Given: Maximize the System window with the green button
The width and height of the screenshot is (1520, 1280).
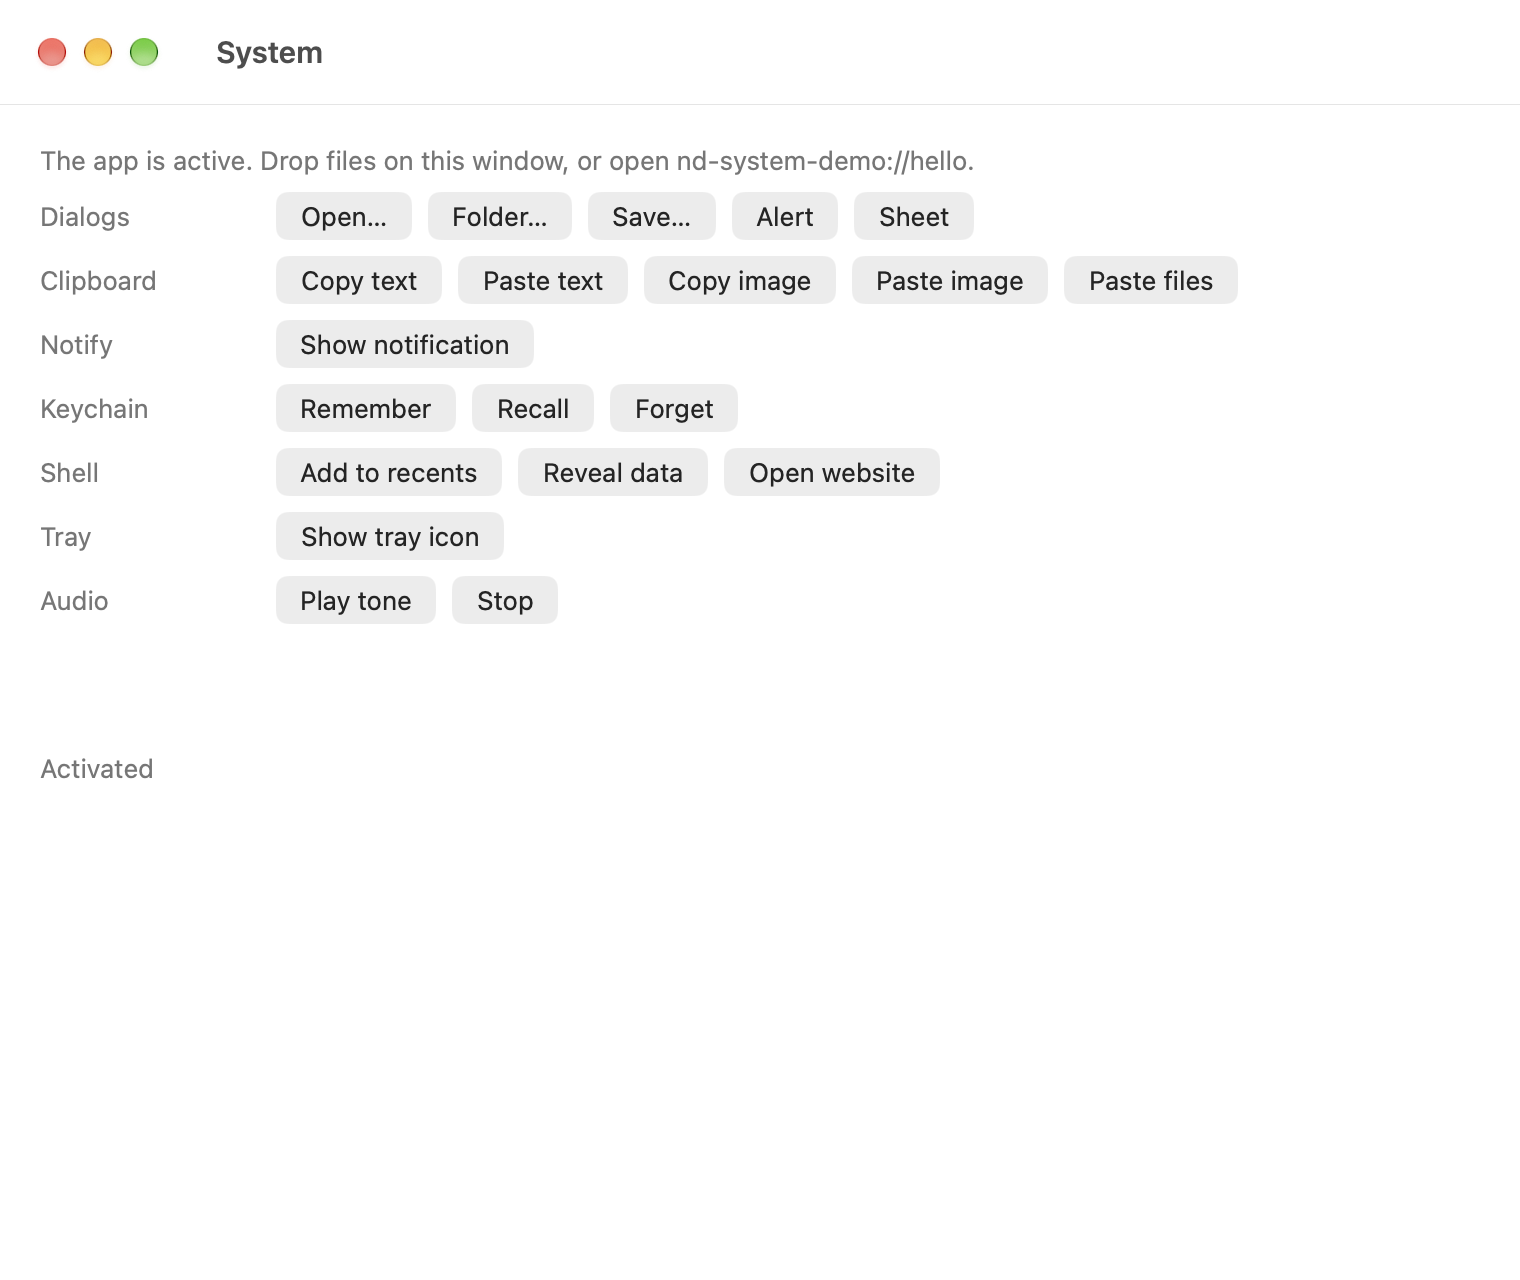Looking at the screenshot, I should [144, 52].
